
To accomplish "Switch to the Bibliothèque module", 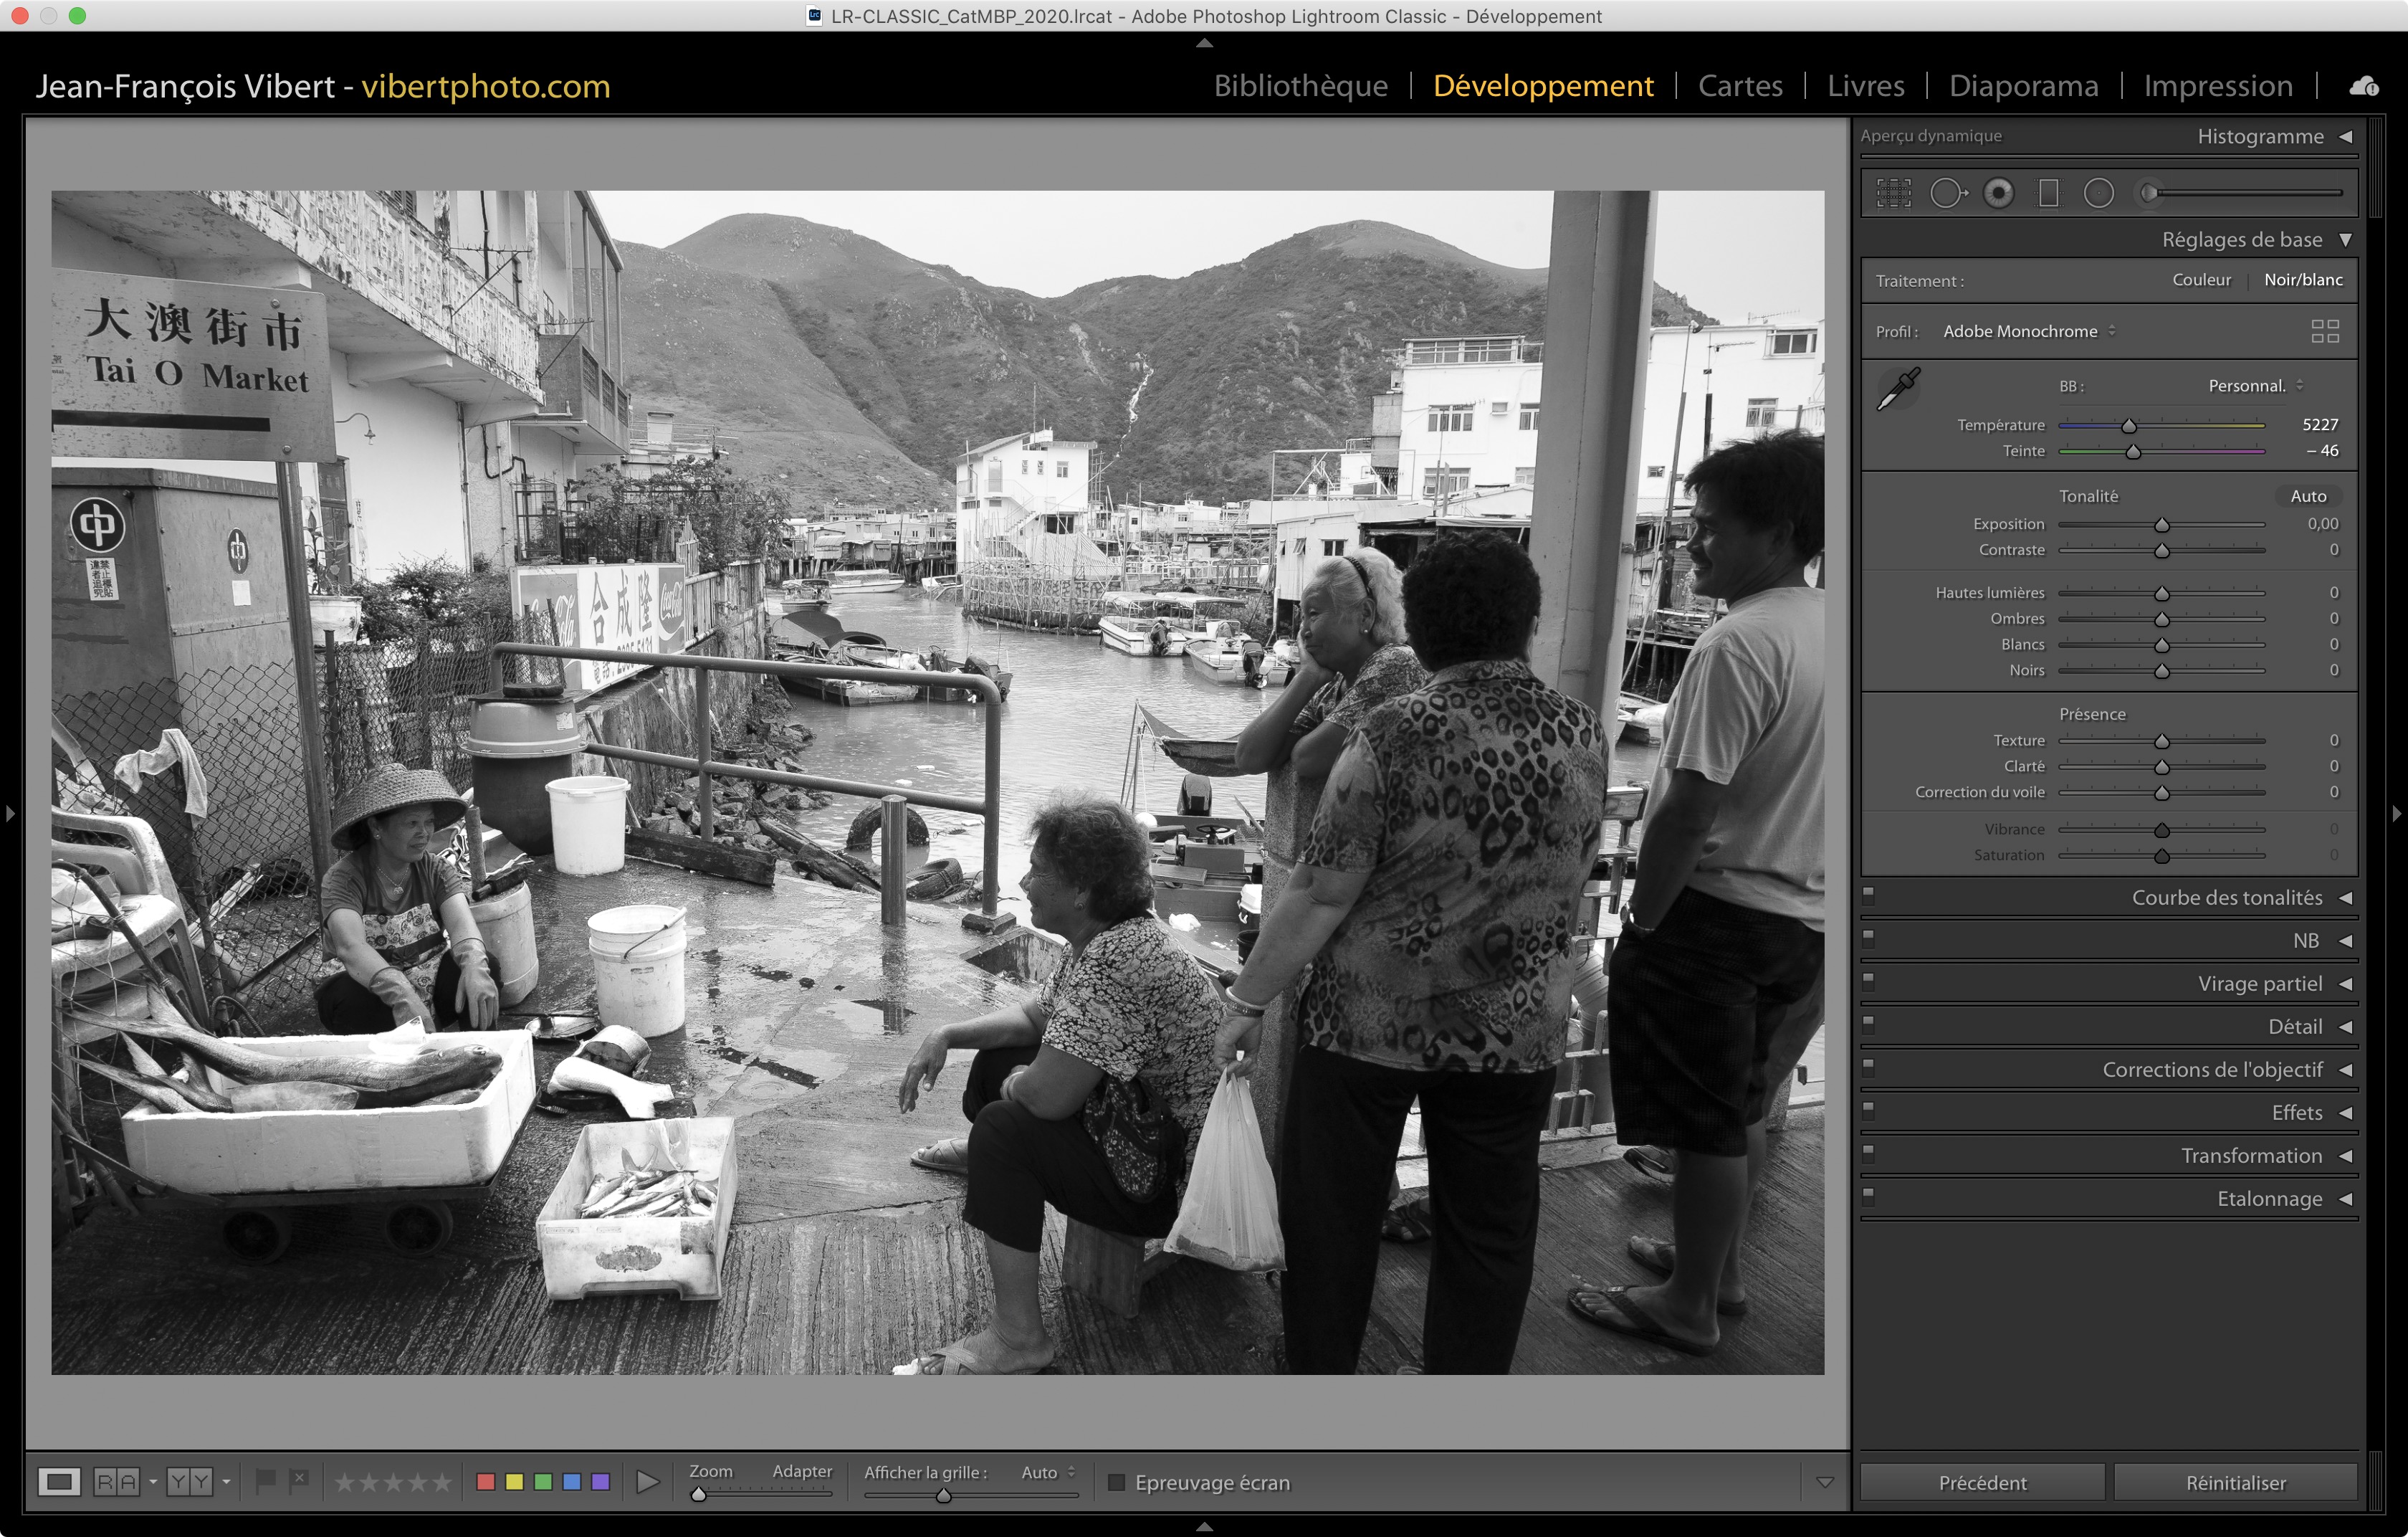I will tap(1300, 86).
